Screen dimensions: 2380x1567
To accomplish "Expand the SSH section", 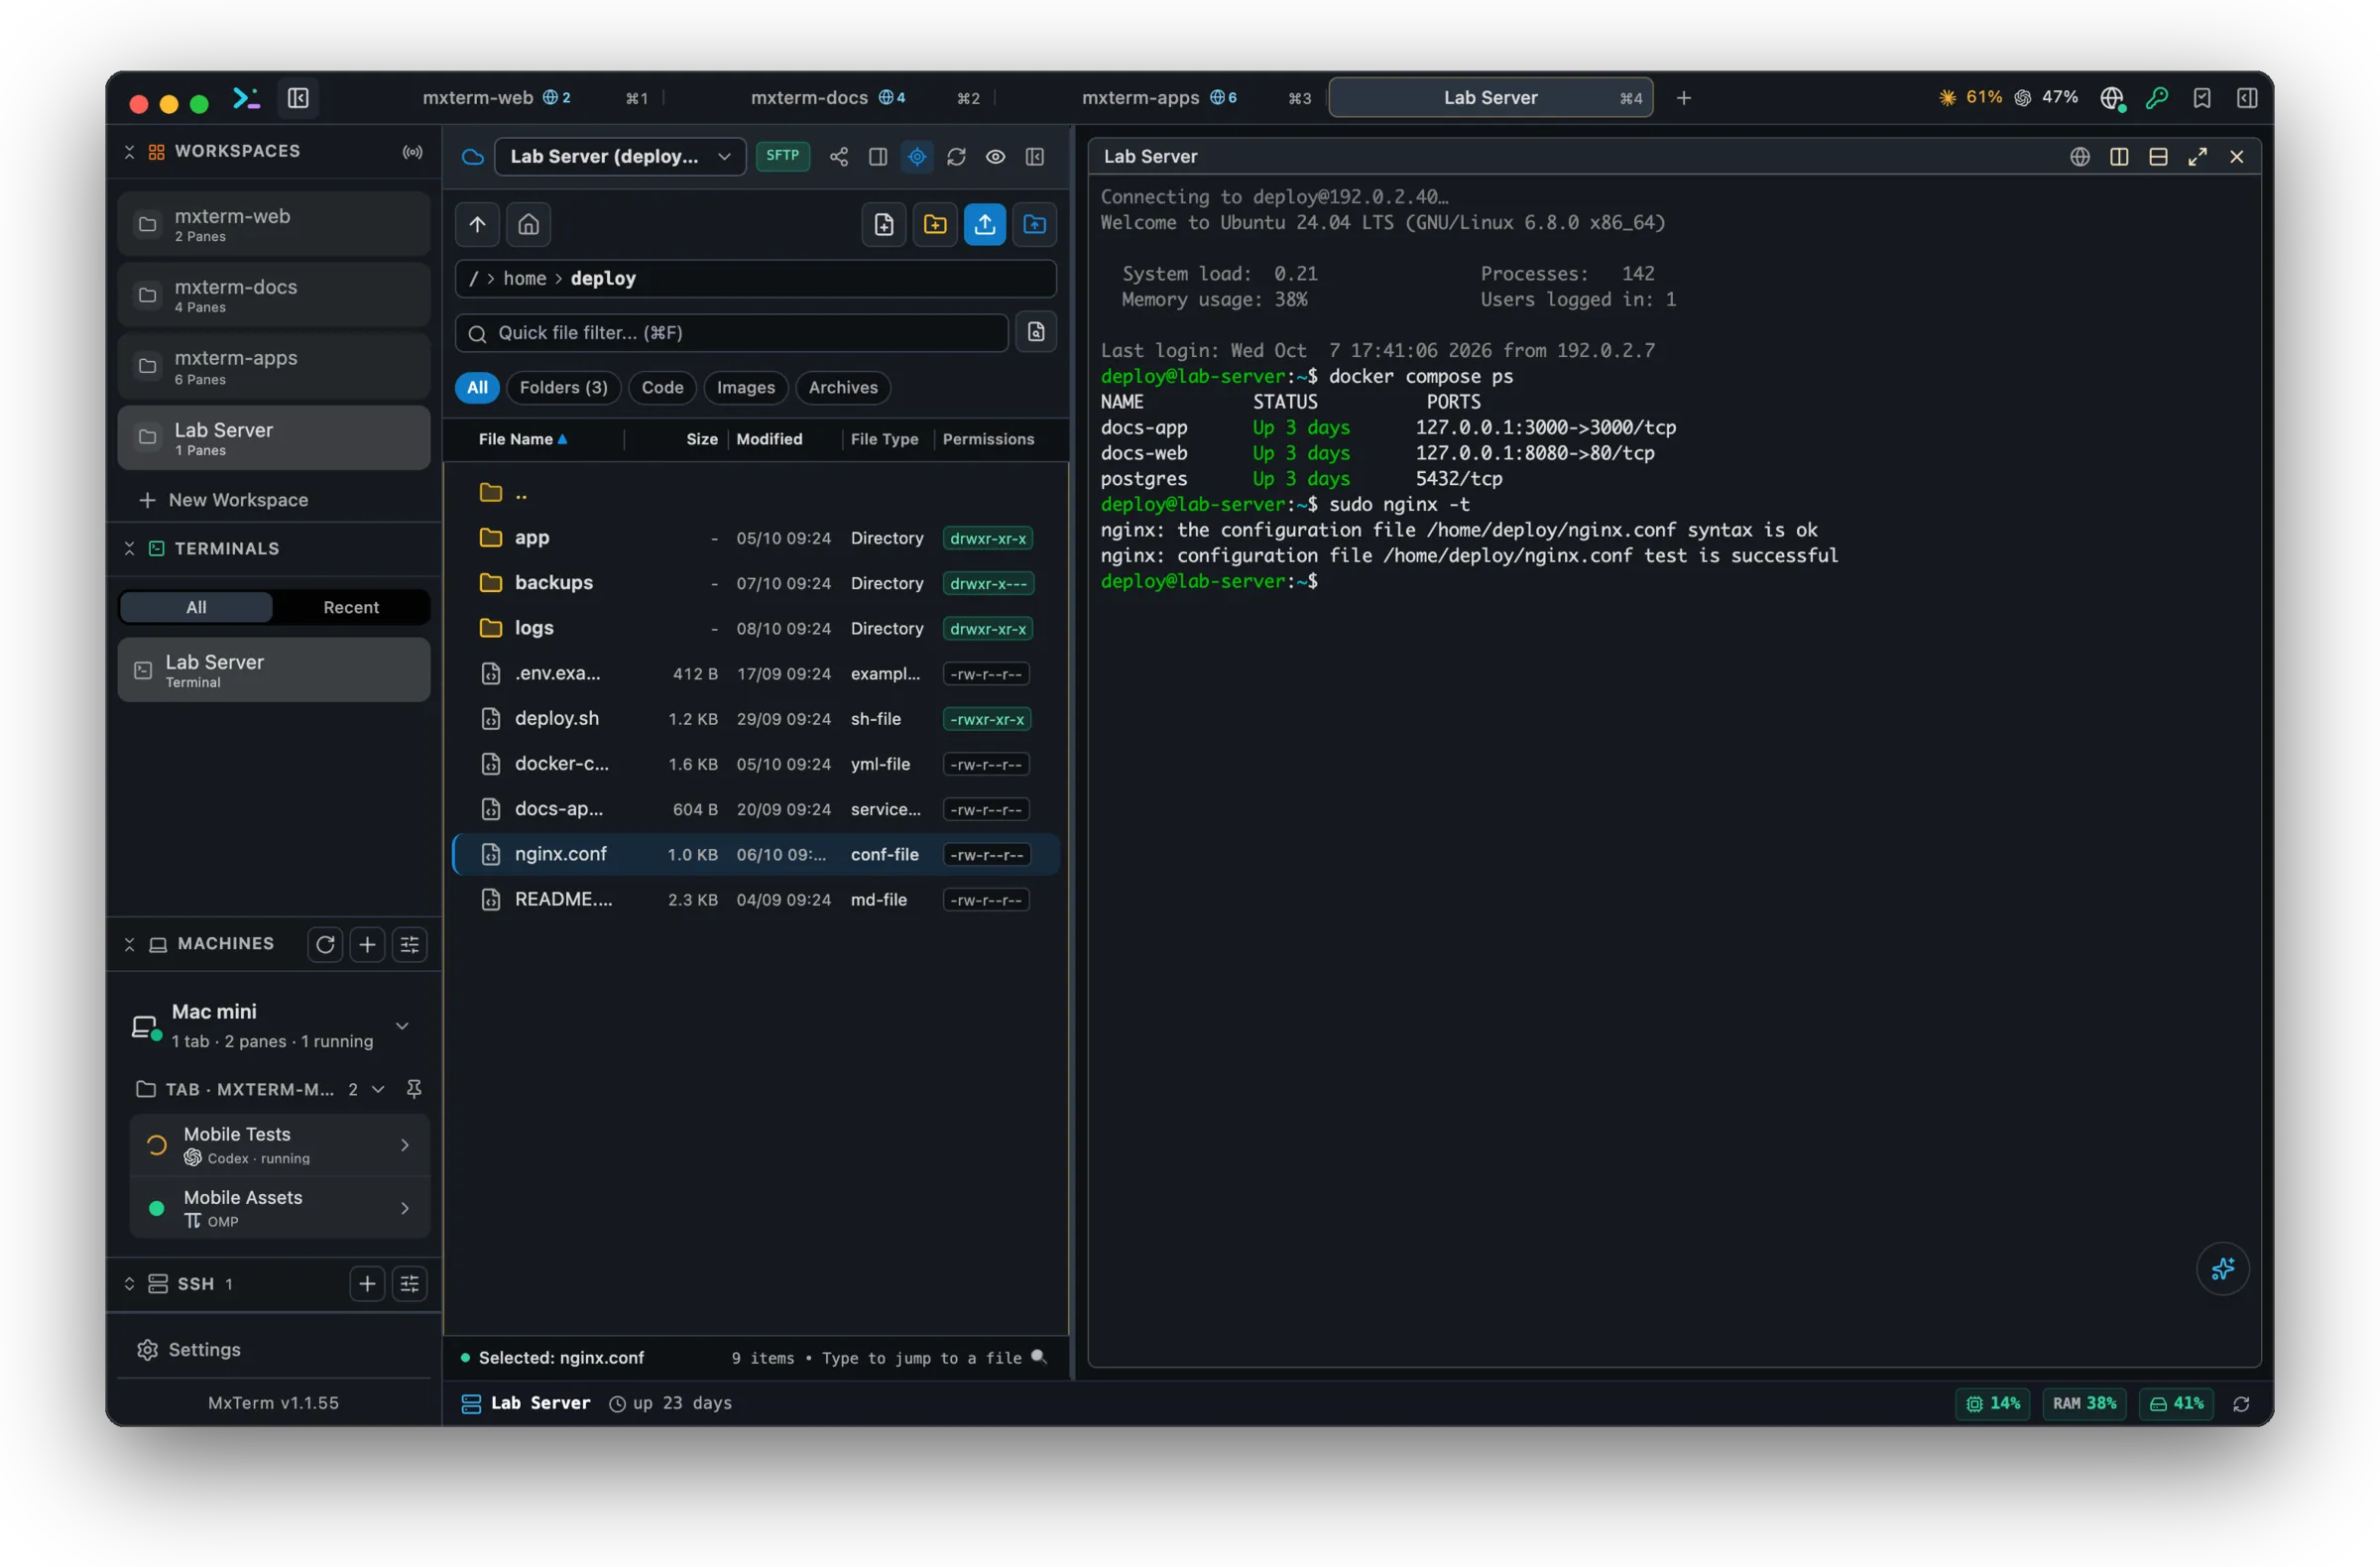I will (x=129, y=1283).
